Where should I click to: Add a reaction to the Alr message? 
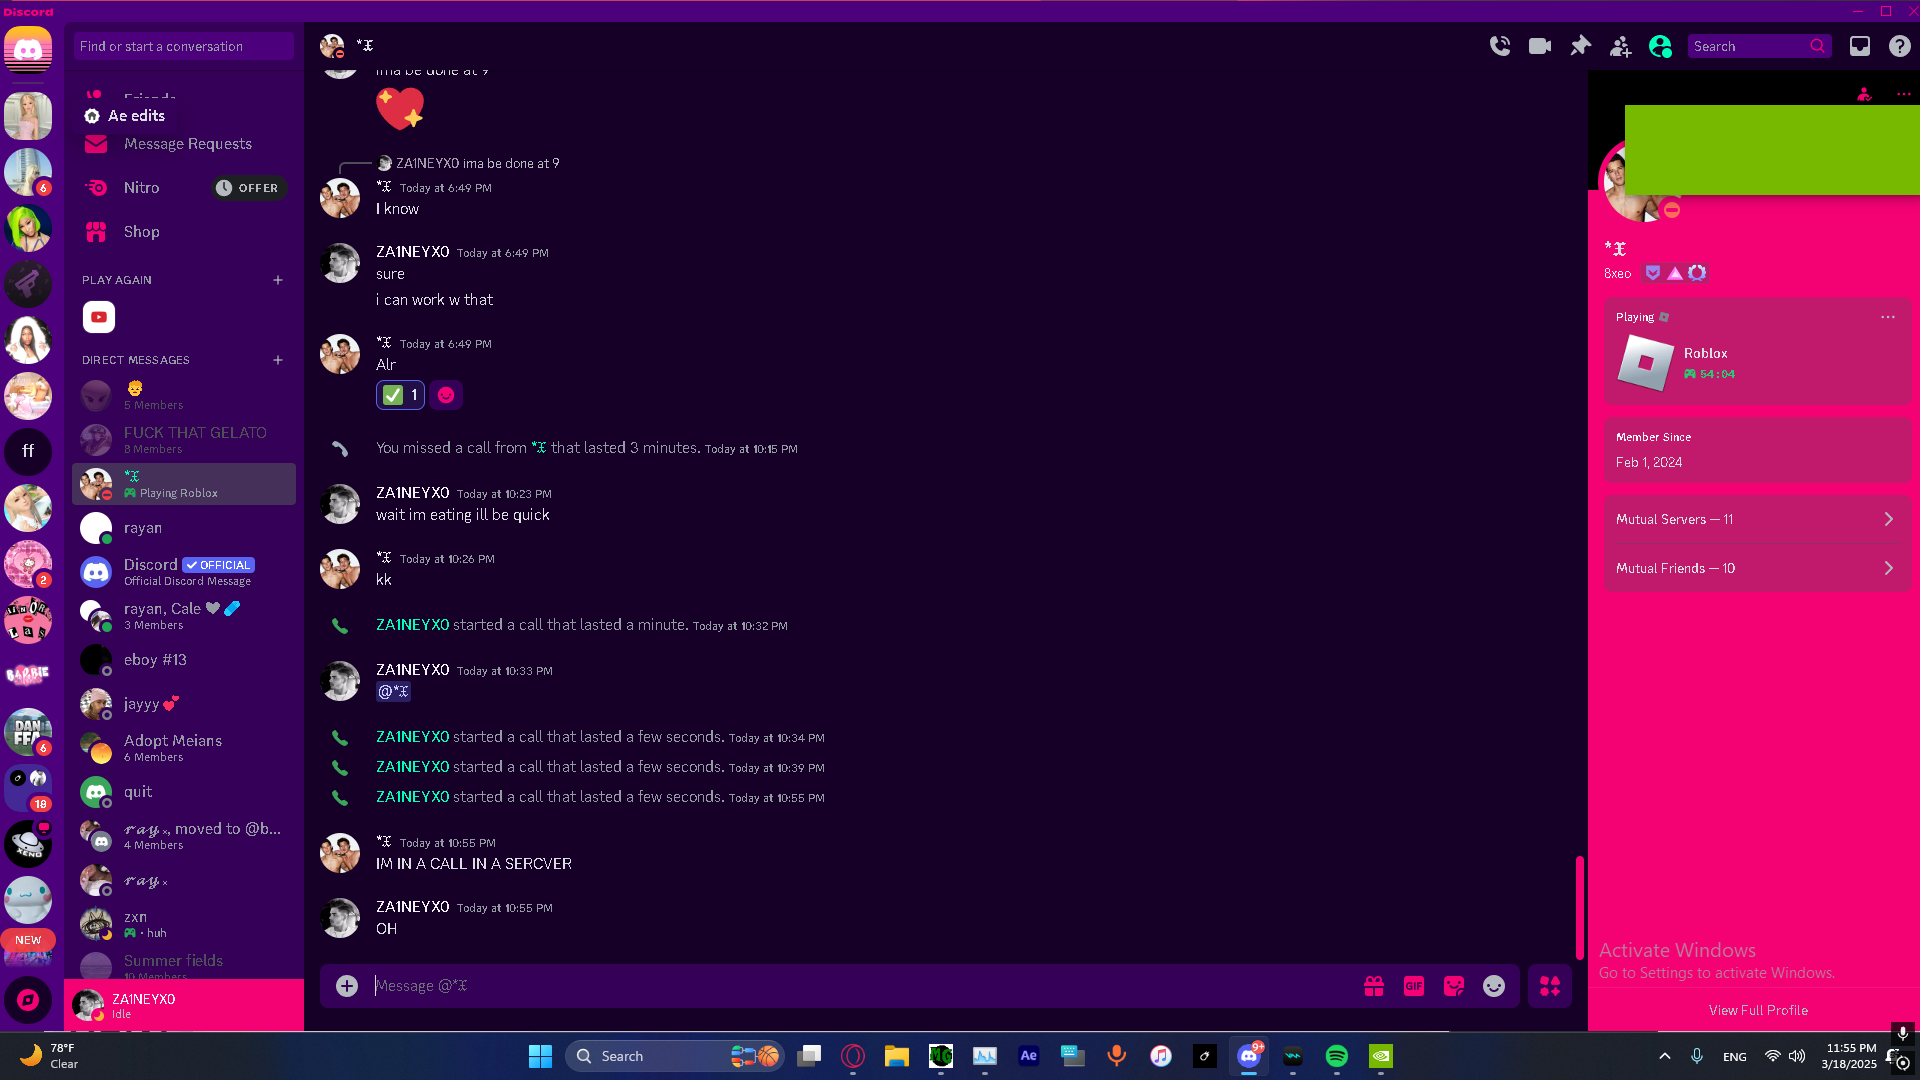tap(446, 395)
